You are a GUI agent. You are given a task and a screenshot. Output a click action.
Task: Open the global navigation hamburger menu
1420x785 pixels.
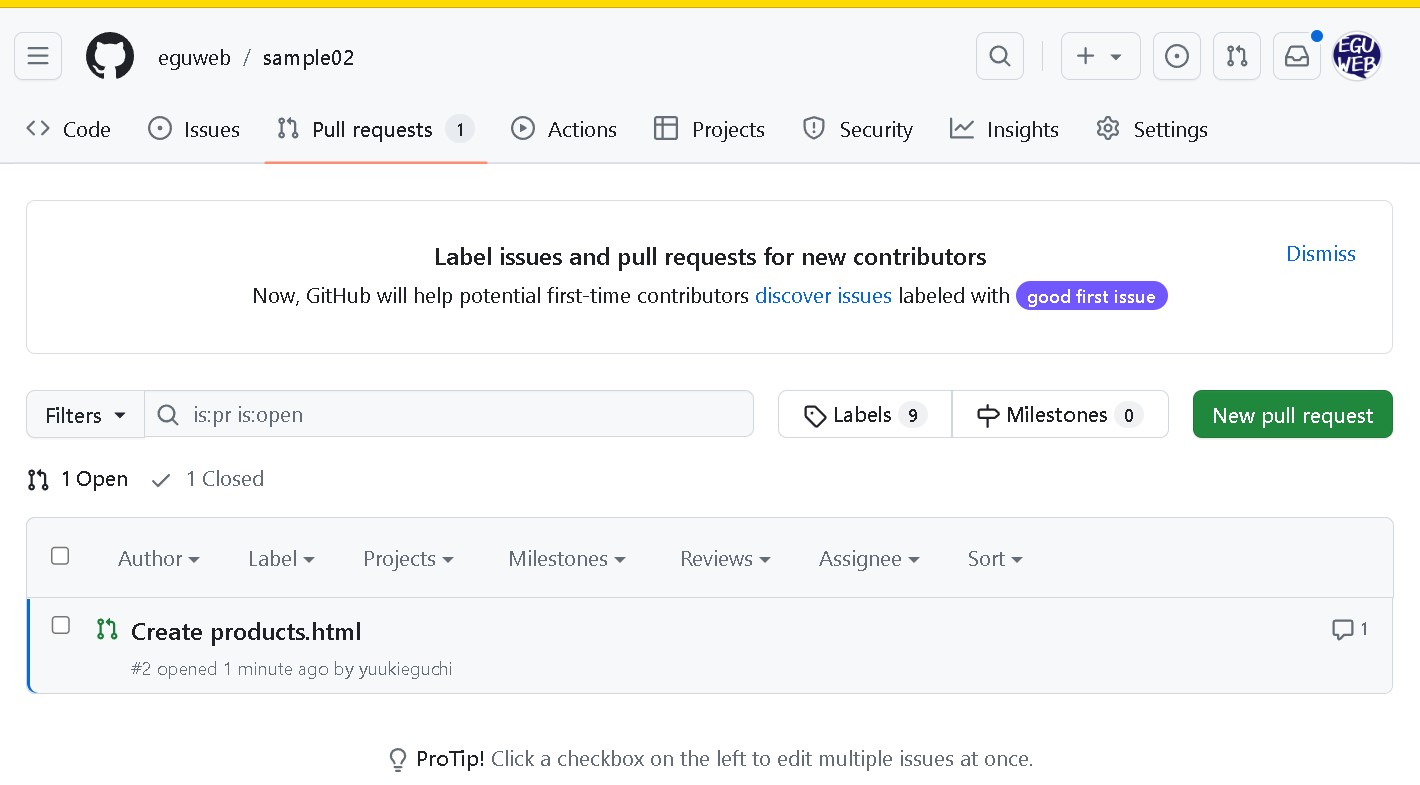point(37,56)
